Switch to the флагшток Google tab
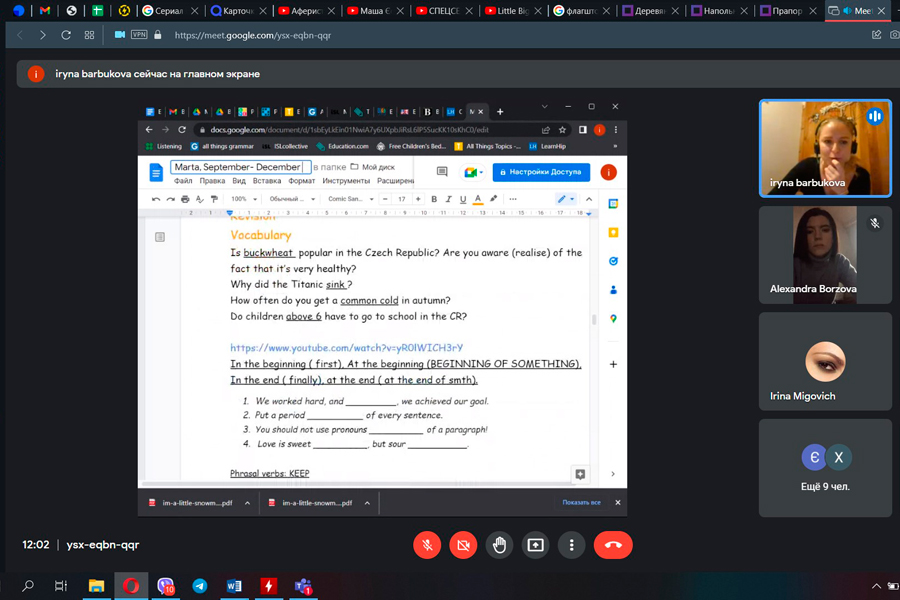Image resolution: width=900 pixels, height=600 pixels. 582,10
